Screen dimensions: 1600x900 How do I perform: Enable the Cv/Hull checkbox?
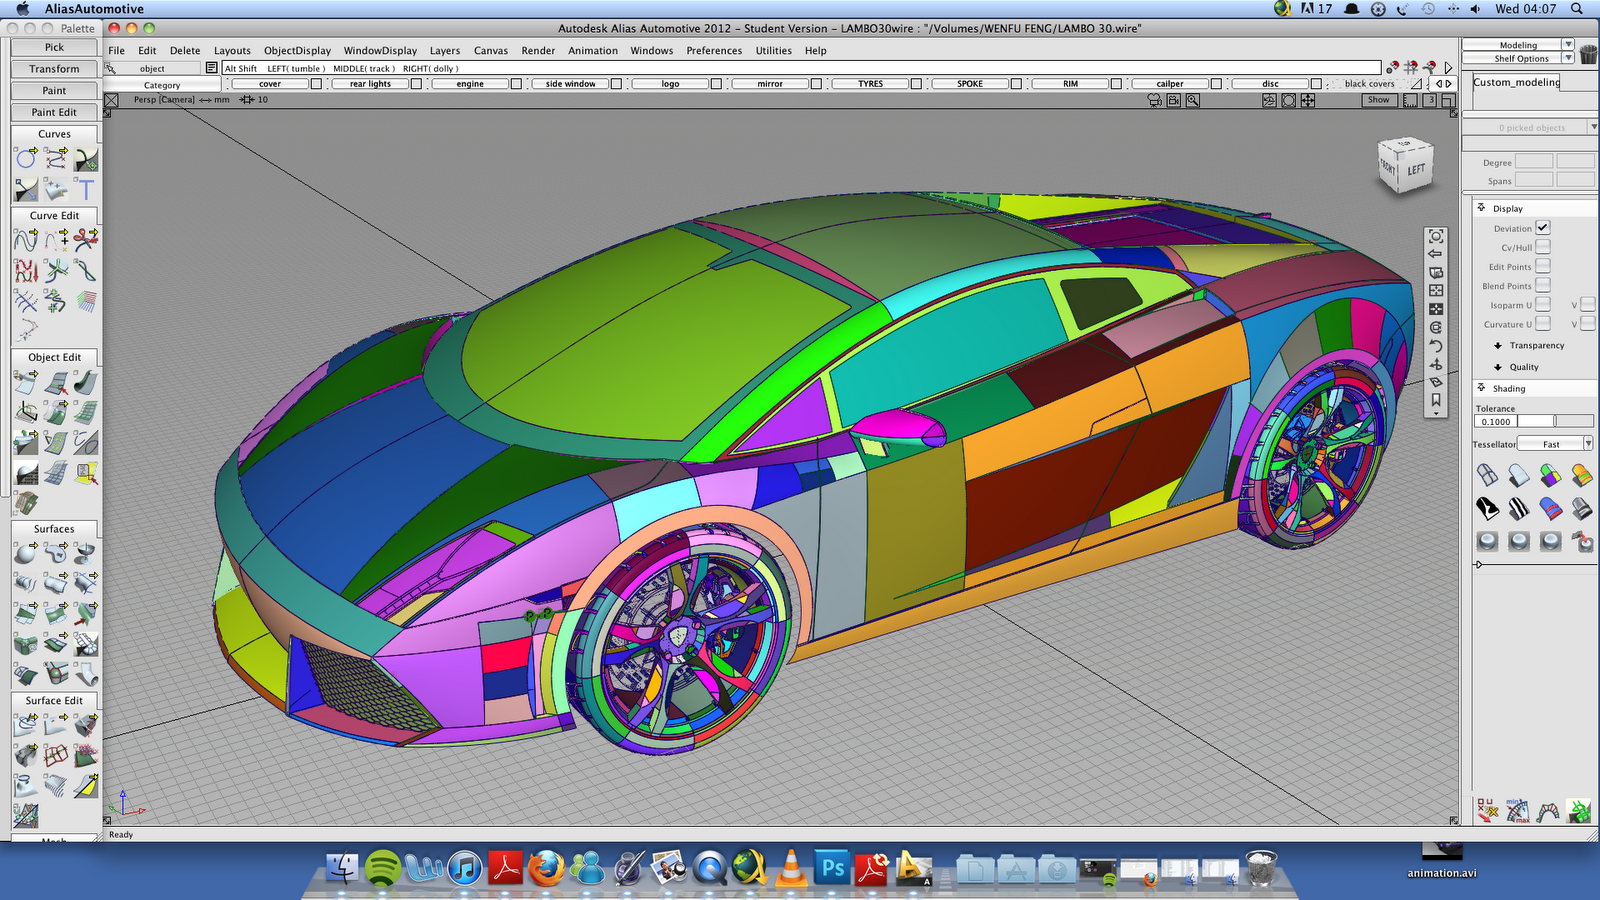pyautogui.click(x=1543, y=247)
